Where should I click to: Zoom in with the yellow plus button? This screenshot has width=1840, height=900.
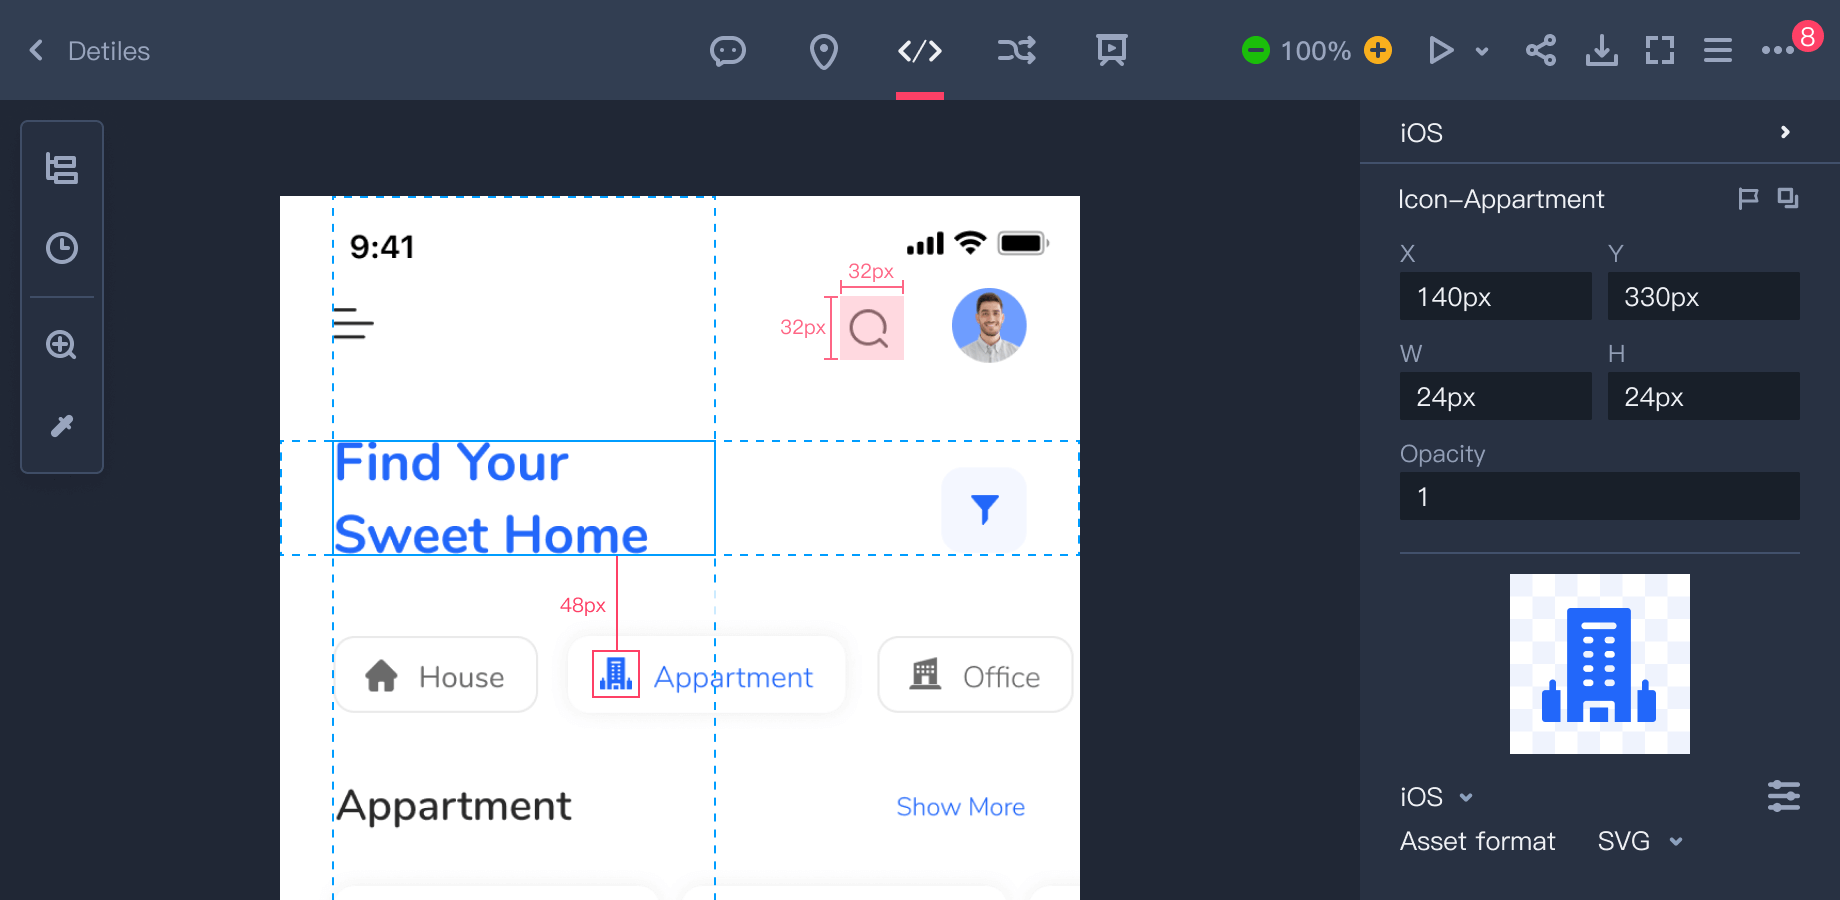click(1378, 50)
